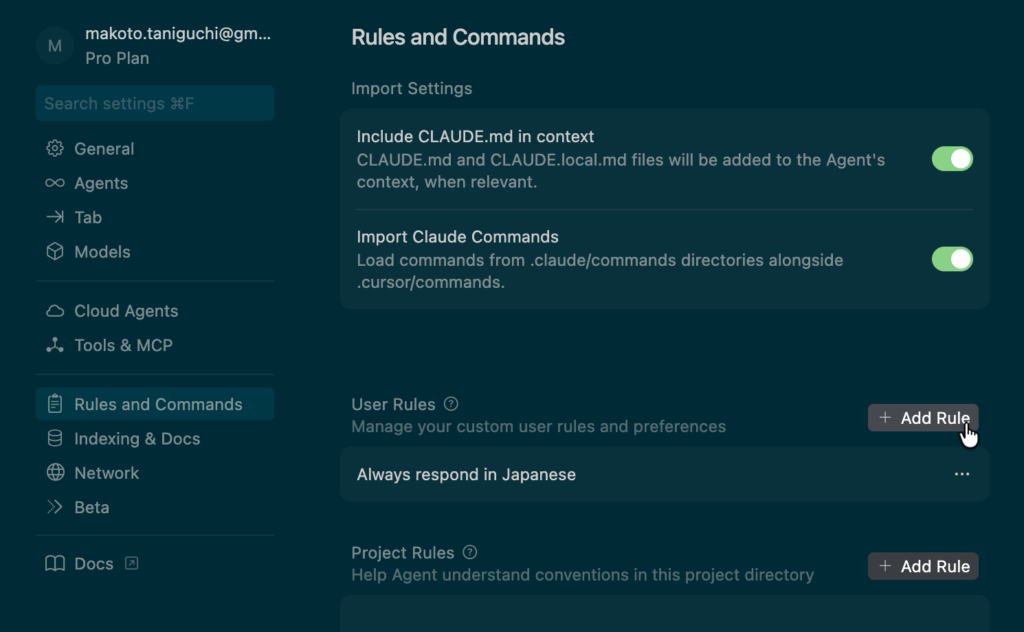Open the three-dot menu for Japanese rule
Screen dimensions: 1024x632
point(962,474)
